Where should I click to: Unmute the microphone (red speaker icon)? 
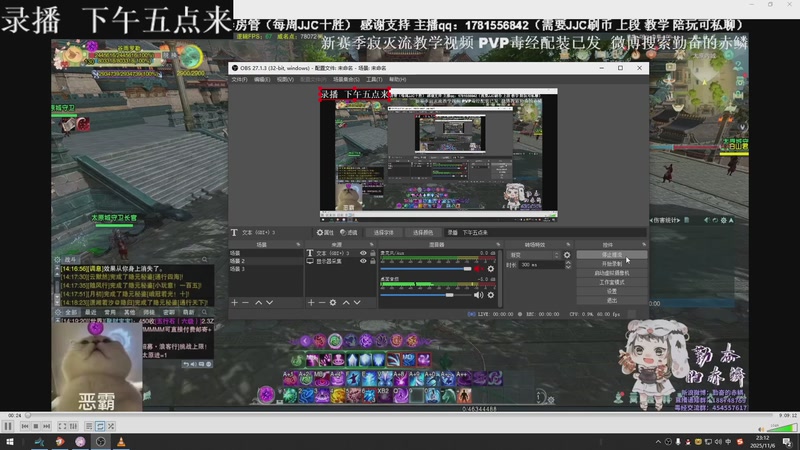(478, 269)
